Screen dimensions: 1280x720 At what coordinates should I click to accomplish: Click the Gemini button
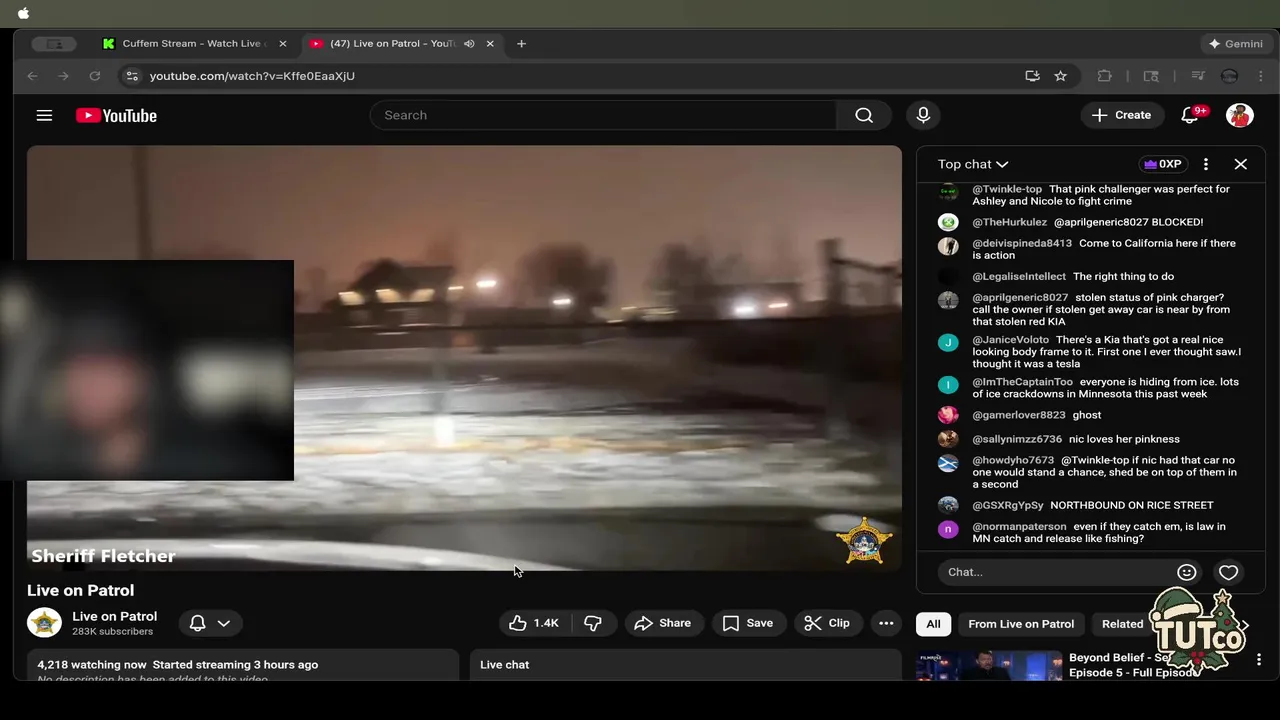point(1236,44)
